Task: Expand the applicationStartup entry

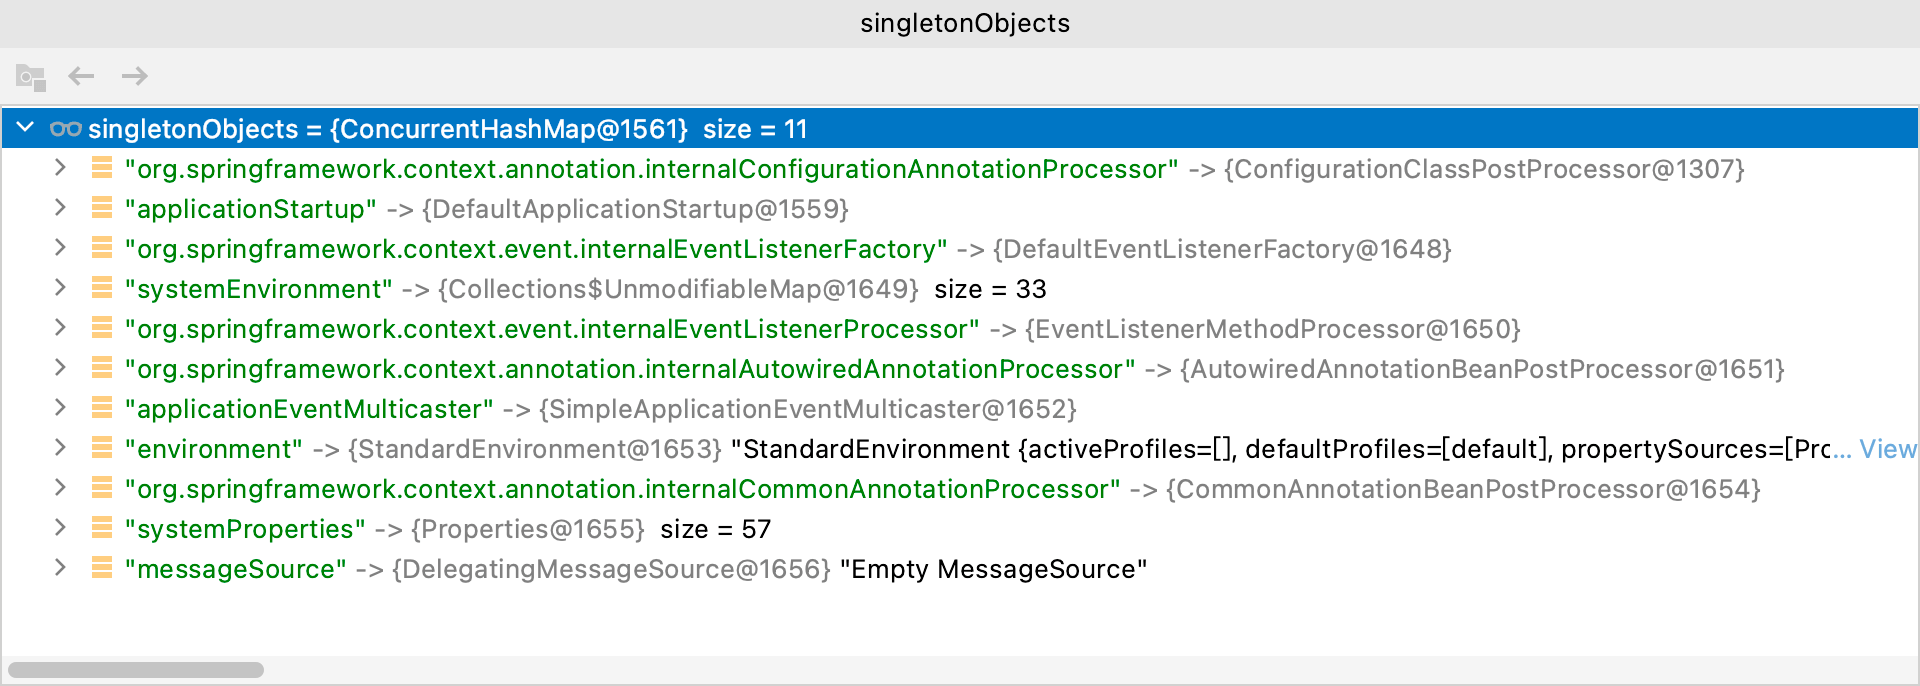Action: tap(60, 208)
